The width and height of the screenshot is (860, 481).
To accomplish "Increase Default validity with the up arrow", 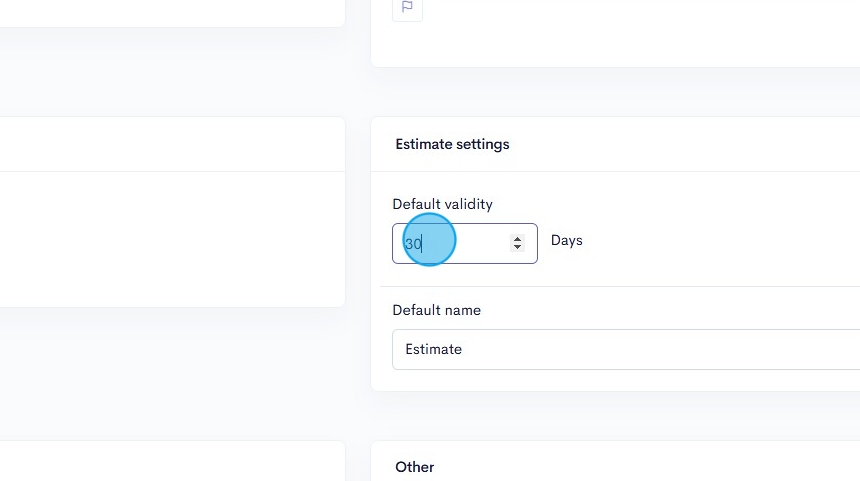I will tap(517, 238).
